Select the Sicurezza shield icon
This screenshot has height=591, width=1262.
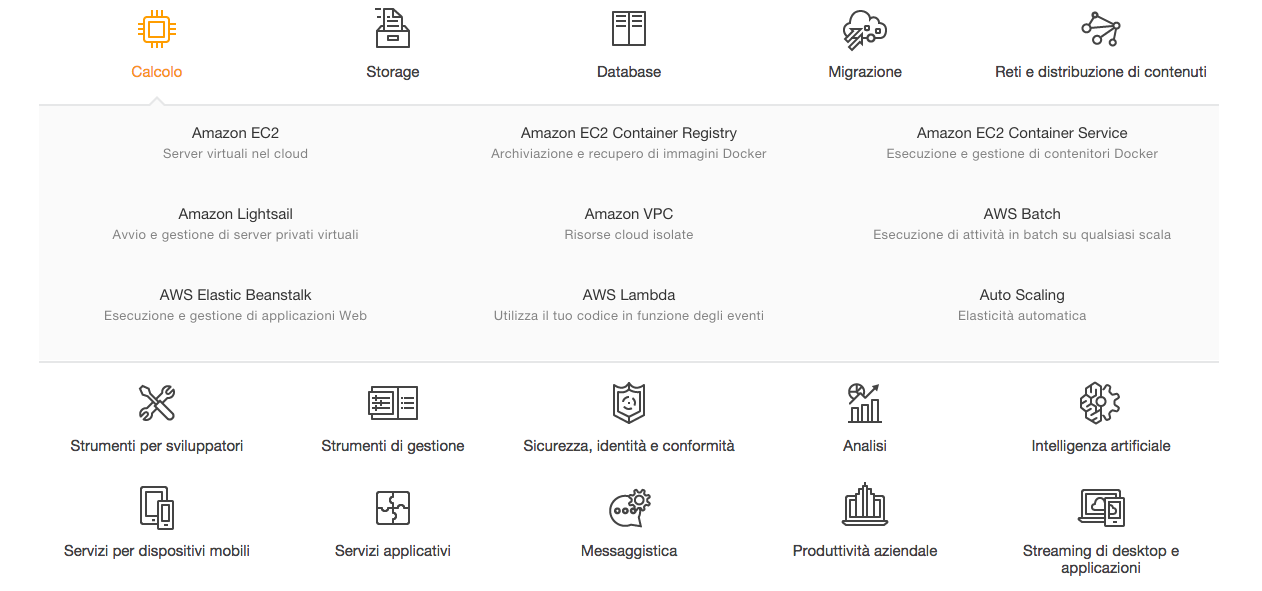click(x=629, y=403)
